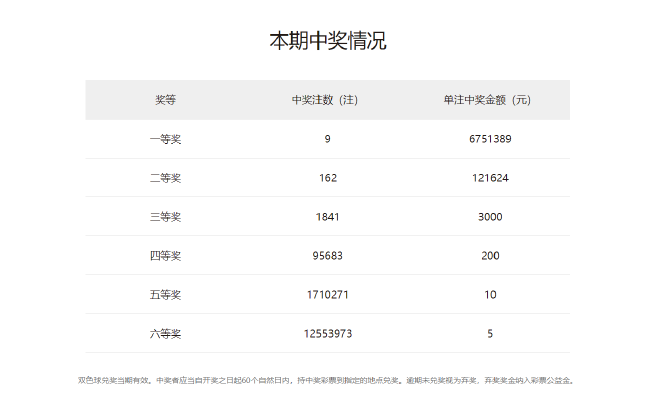Click the 本期中奖情况 page title

click(x=327, y=41)
